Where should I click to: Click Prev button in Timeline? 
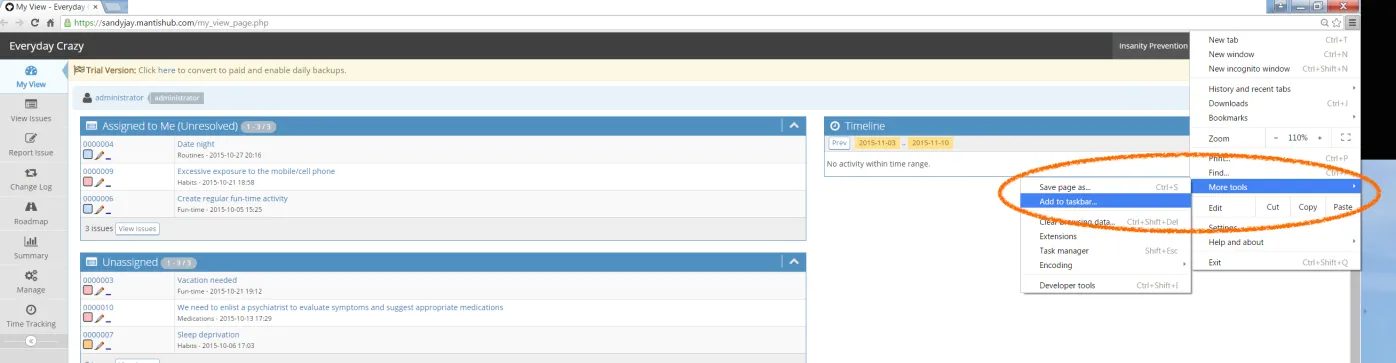pos(839,143)
